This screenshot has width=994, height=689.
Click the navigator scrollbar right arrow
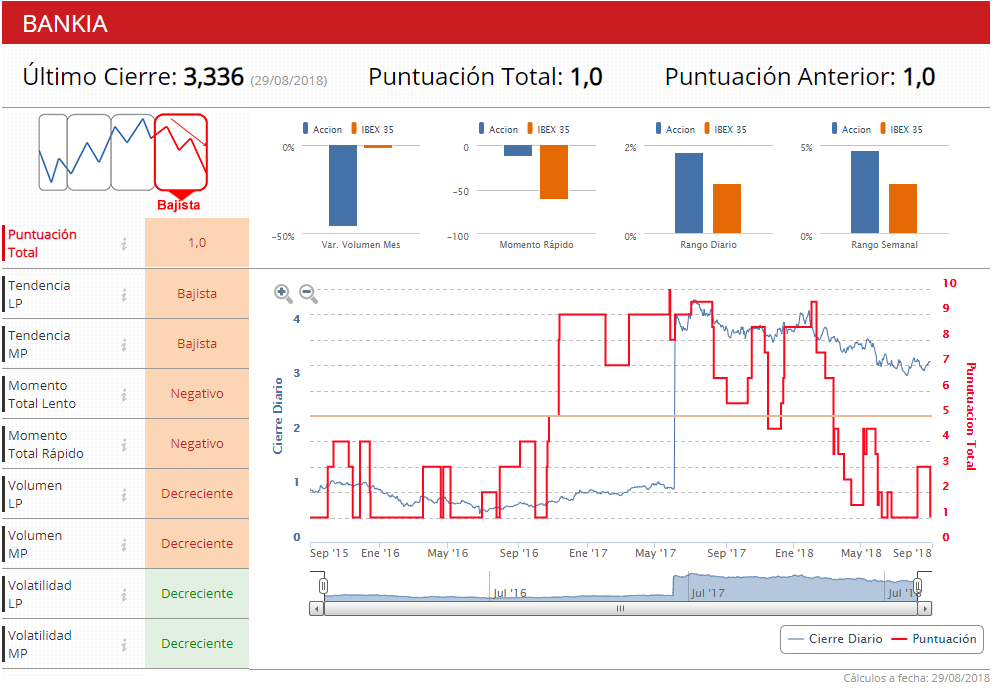coord(925,609)
